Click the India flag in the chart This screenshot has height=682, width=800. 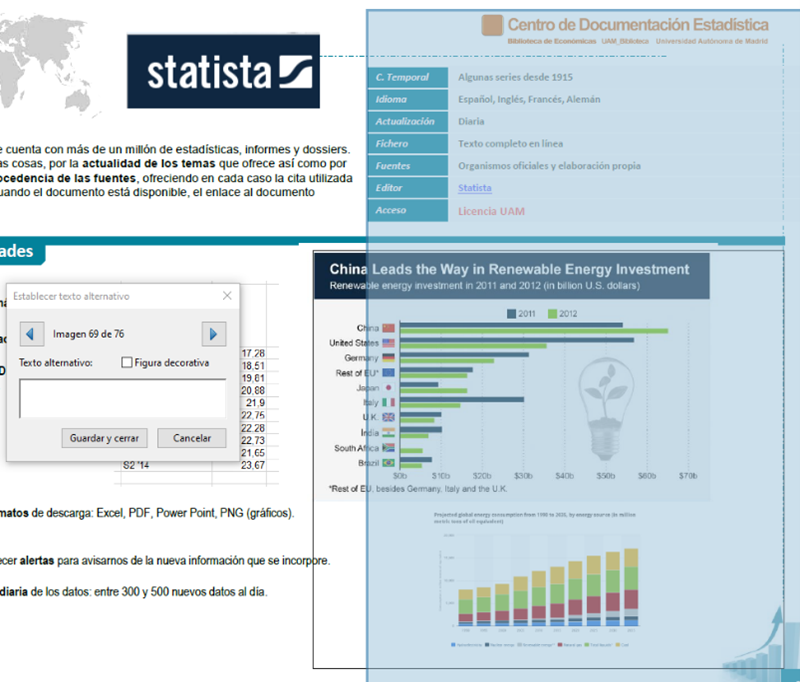coord(389,433)
